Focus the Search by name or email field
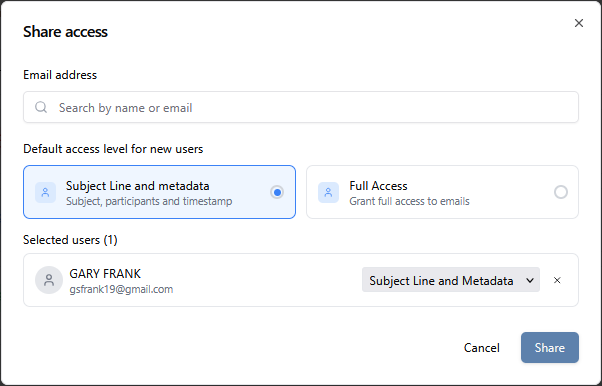This screenshot has height=386, width=602. (x=301, y=107)
